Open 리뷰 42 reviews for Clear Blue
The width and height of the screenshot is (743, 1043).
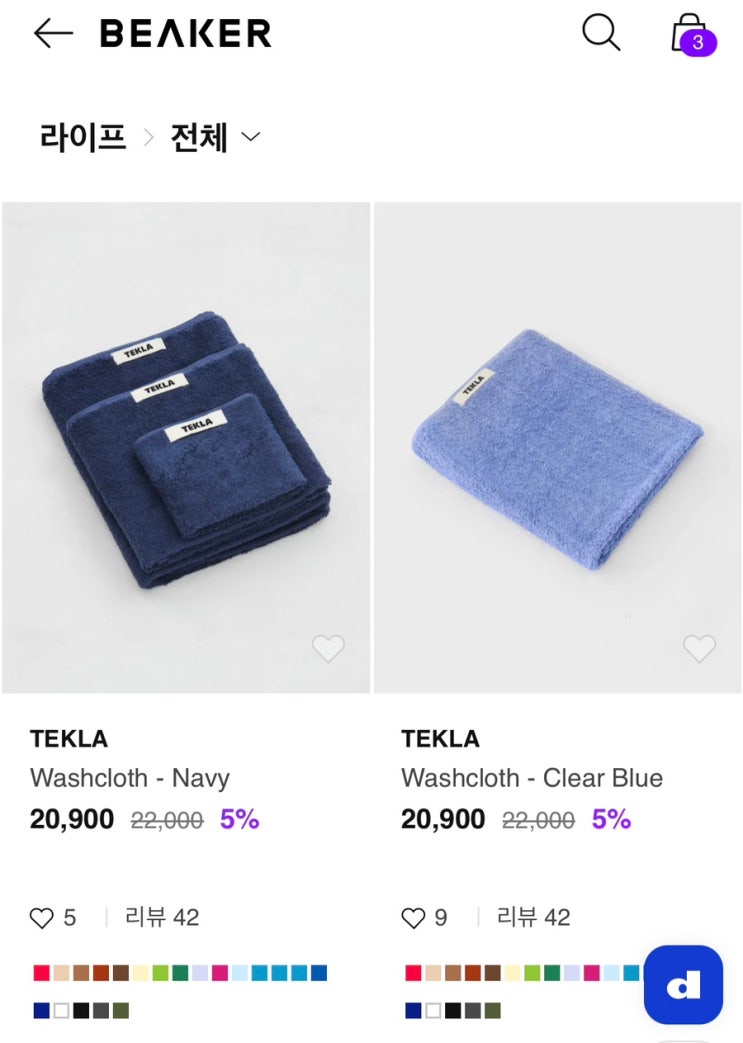tap(533, 917)
